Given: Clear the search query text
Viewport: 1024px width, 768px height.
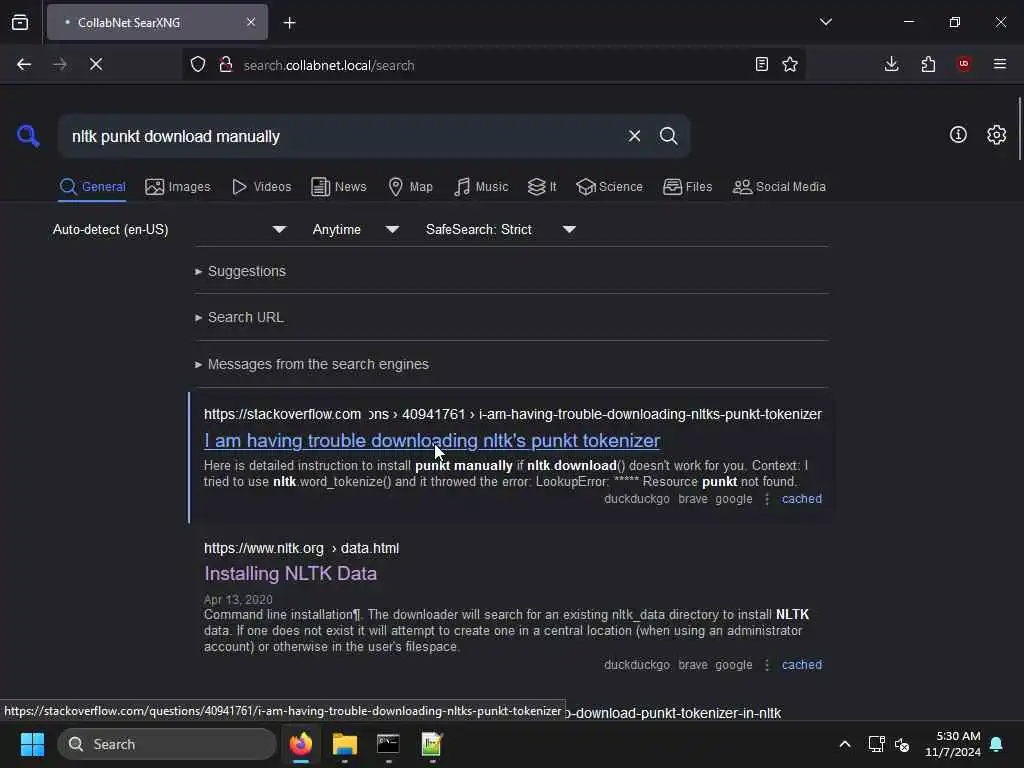Looking at the screenshot, I should point(634,136).
